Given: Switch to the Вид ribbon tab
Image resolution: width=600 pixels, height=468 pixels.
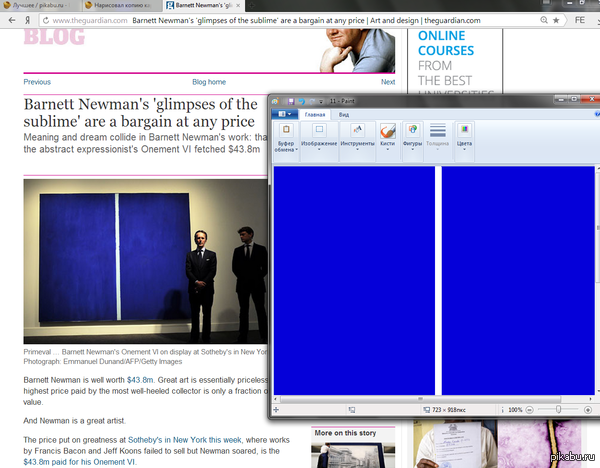Looking at the screenshot, I should [x=344, y=115].
